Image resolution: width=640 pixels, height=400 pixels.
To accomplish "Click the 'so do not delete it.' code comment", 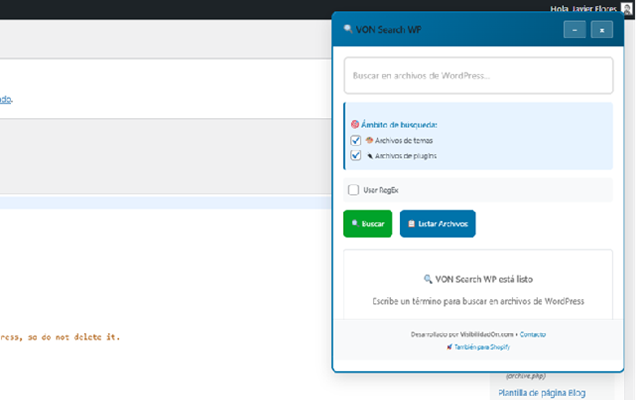I will pos(73,337).
